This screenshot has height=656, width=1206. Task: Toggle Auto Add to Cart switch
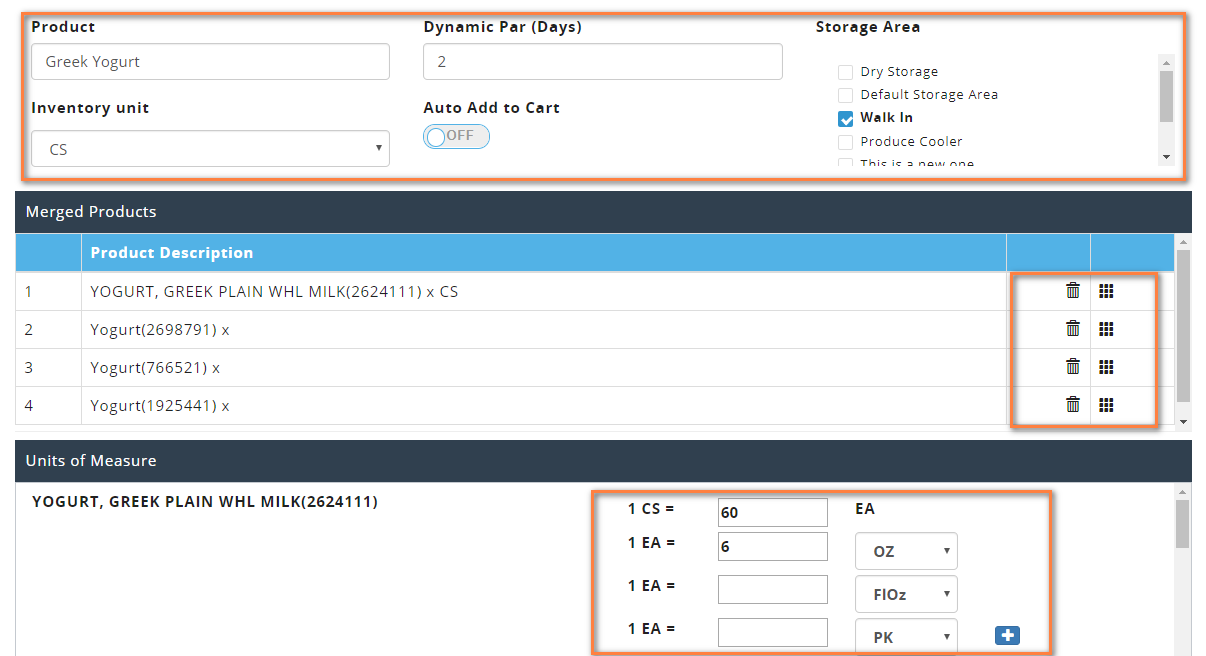point(456,136)
